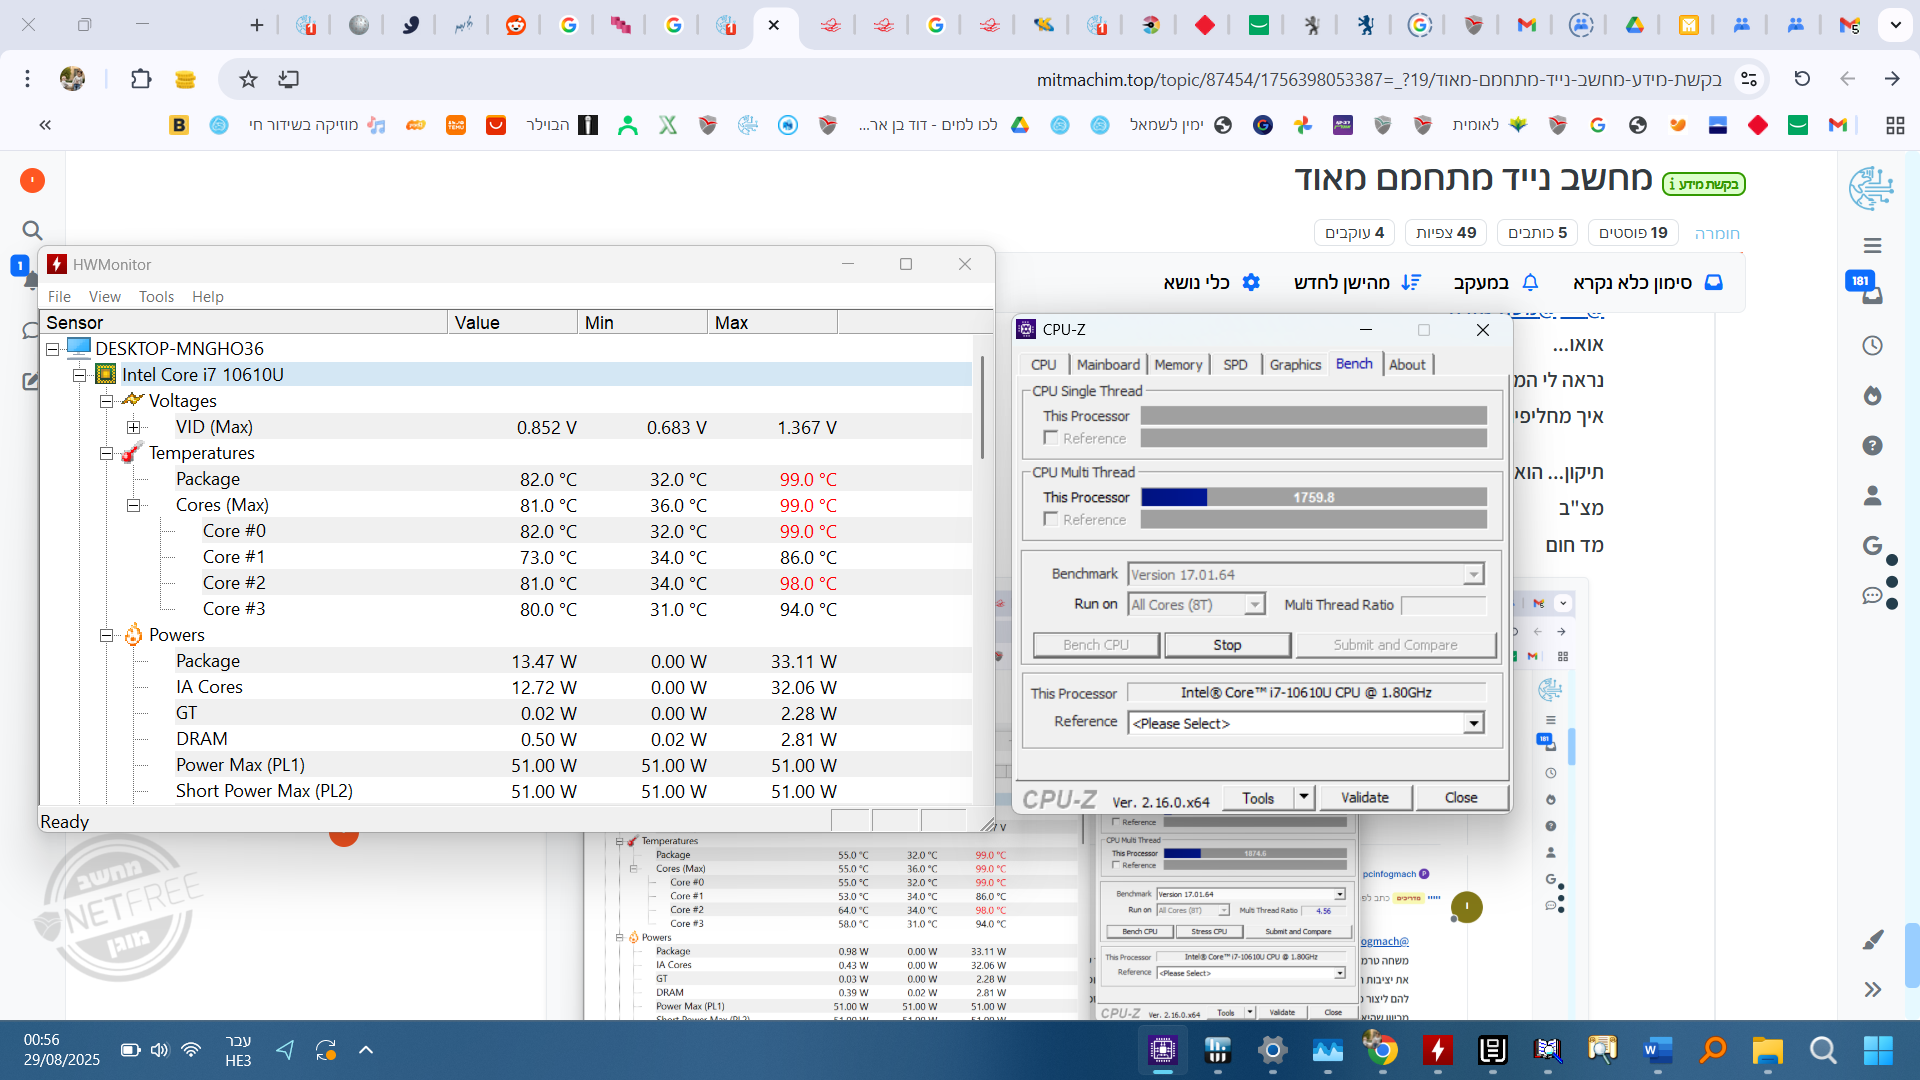Collapse the DESKTOP-MNGHO36 tree node
This screenshot has height=1080, width=1920.
point(53,349)
